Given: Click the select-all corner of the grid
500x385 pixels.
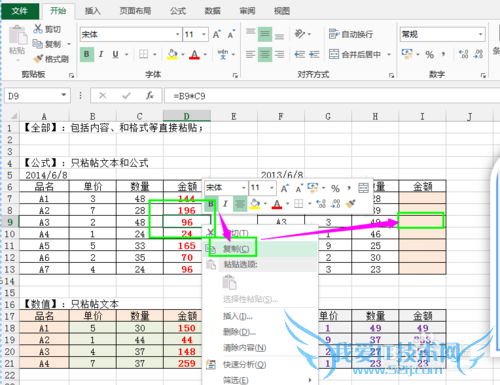Looking at the screenshot, I should pos(12,116).
